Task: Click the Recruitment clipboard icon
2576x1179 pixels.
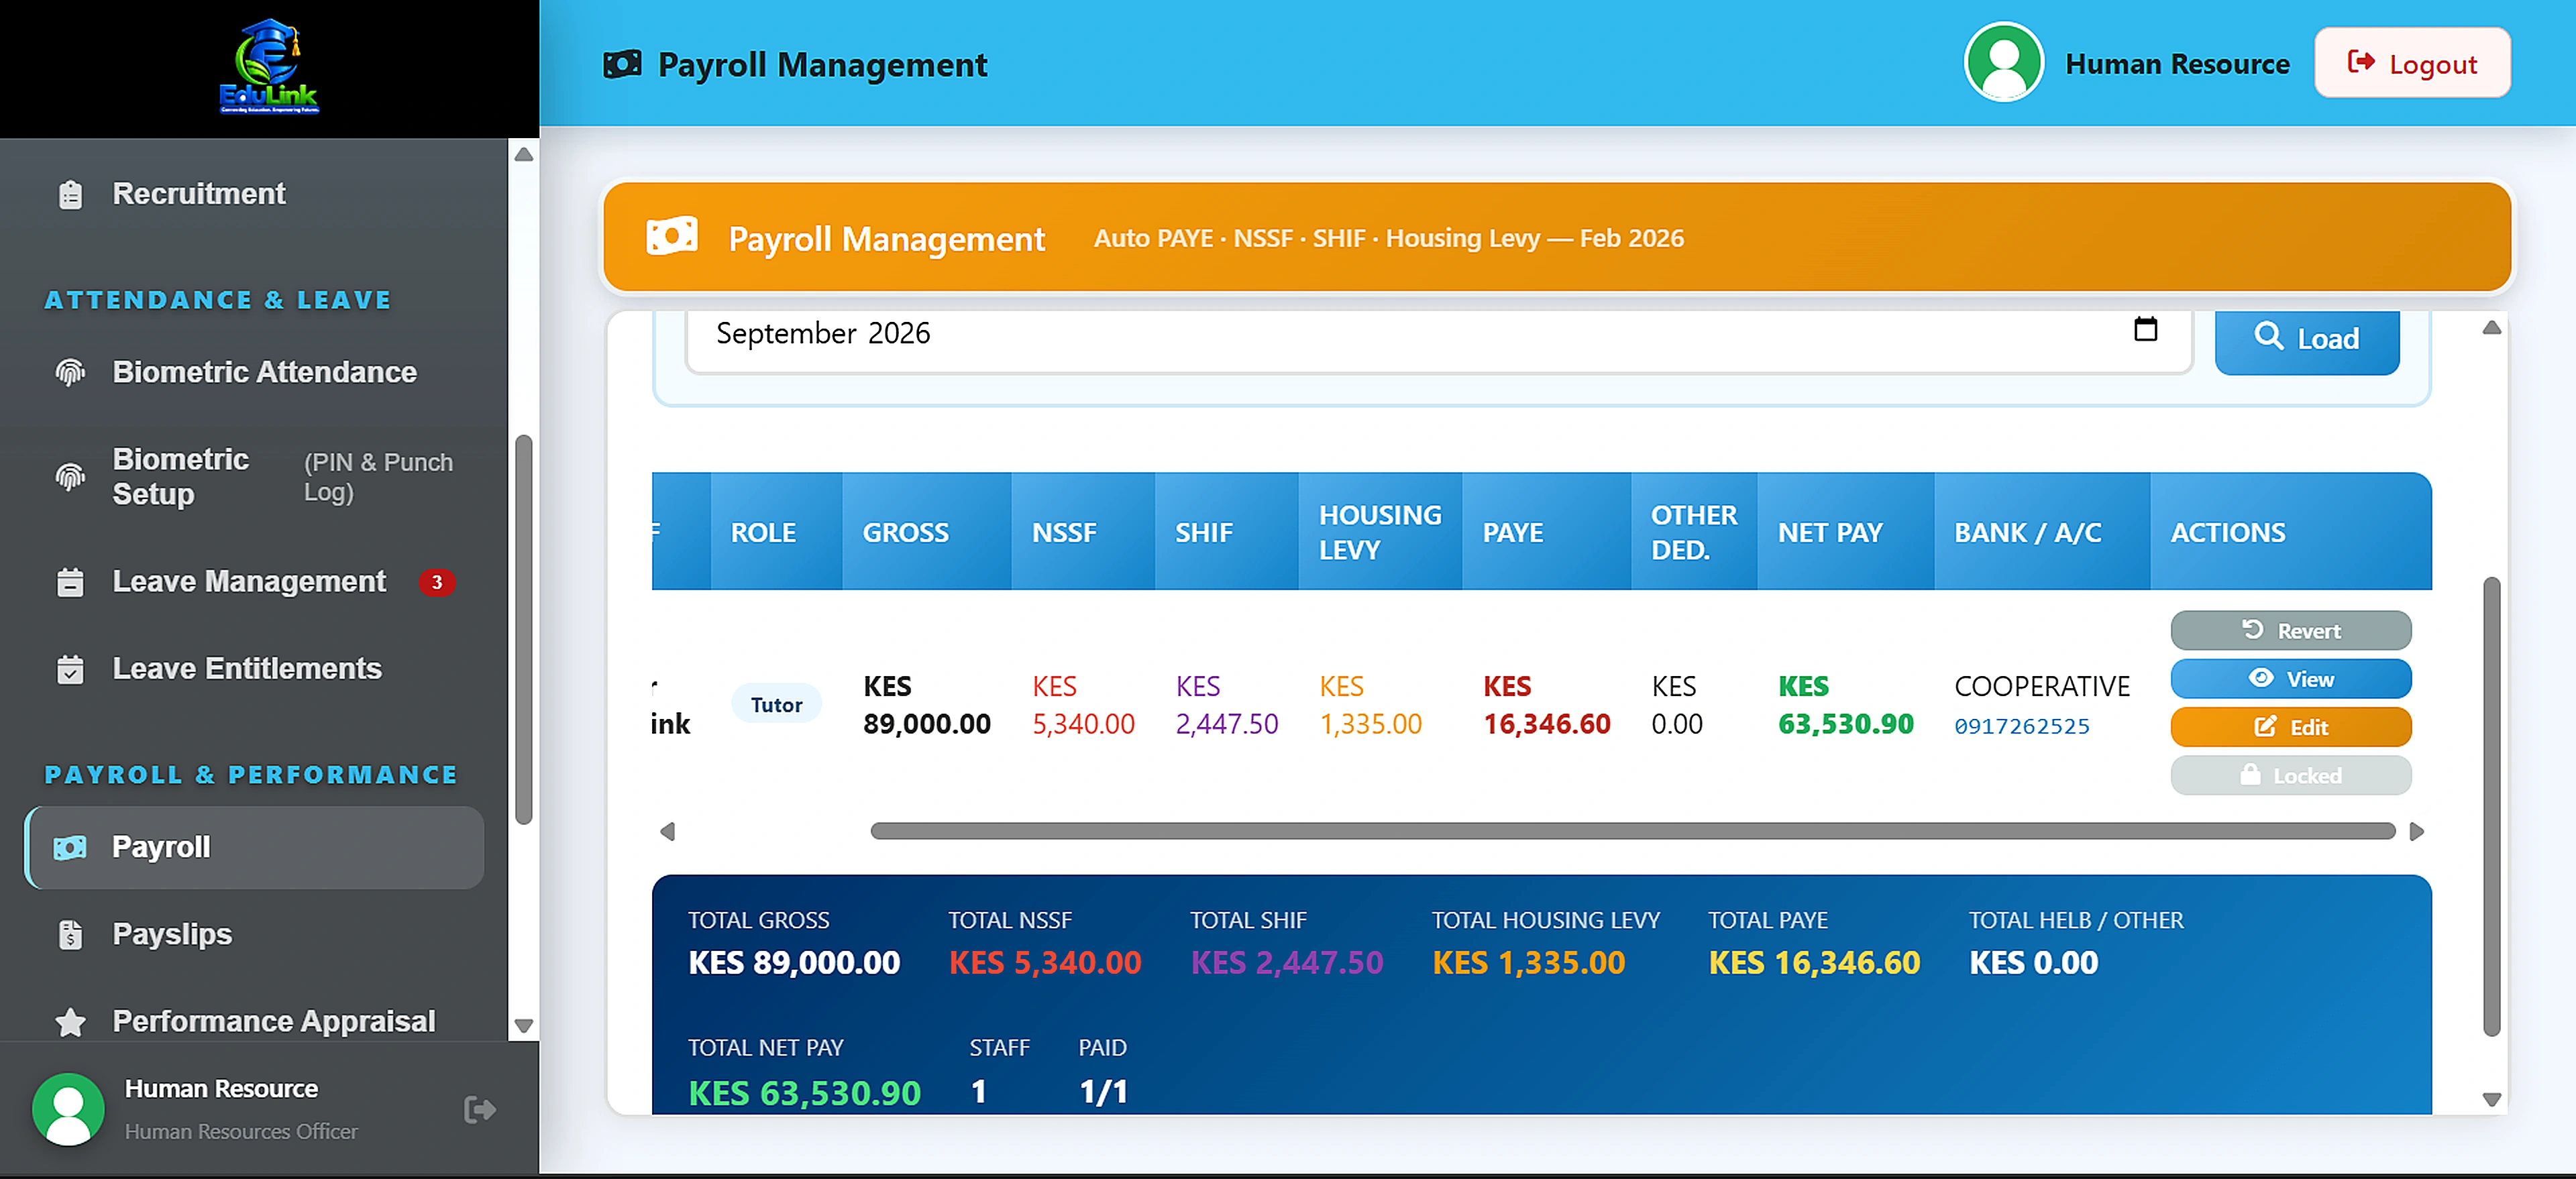Action: pyautogui.click(x=70, y=195)
